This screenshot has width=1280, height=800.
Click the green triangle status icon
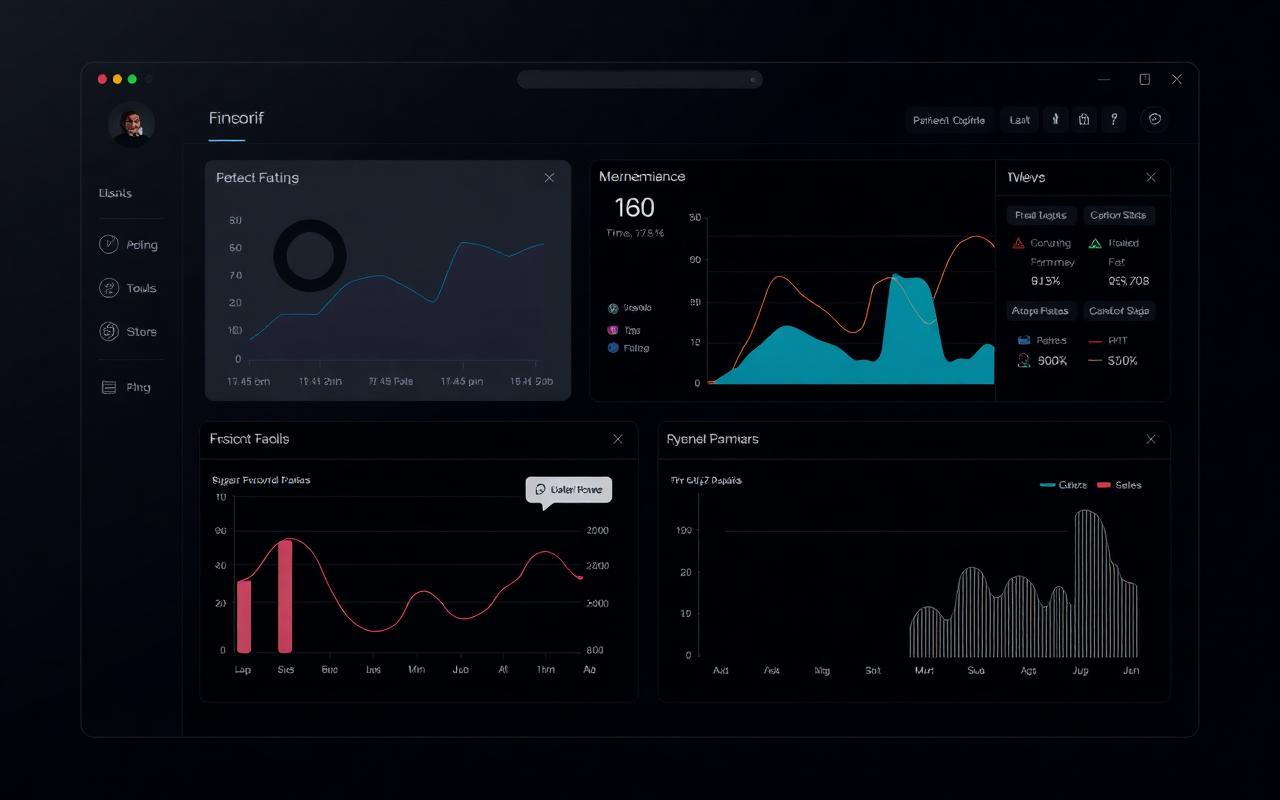(x=1094, y=243)
